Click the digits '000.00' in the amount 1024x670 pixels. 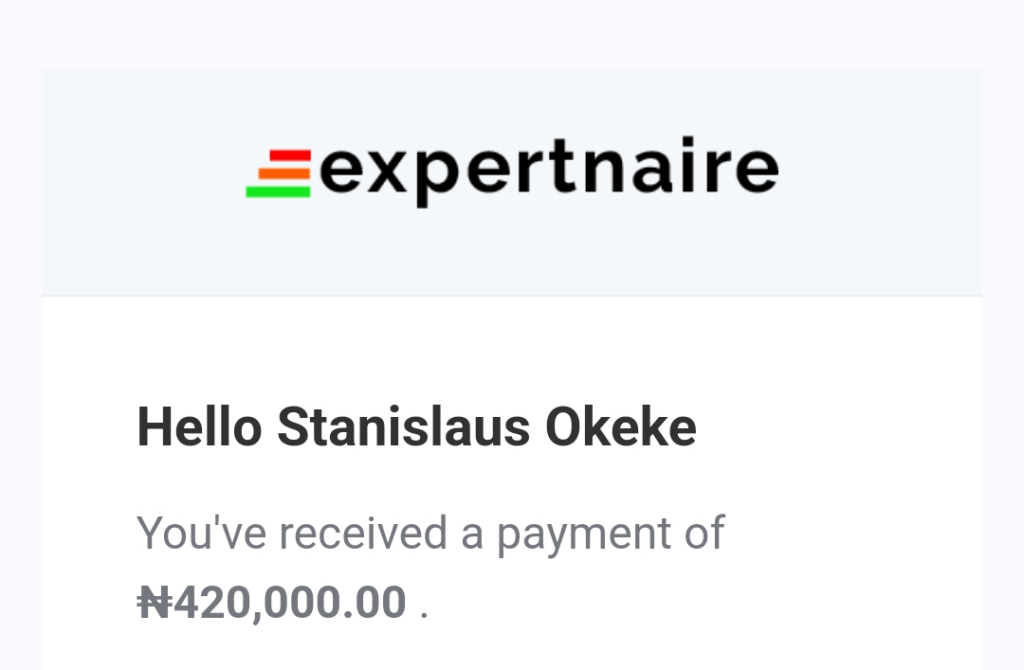coord(338,602)
